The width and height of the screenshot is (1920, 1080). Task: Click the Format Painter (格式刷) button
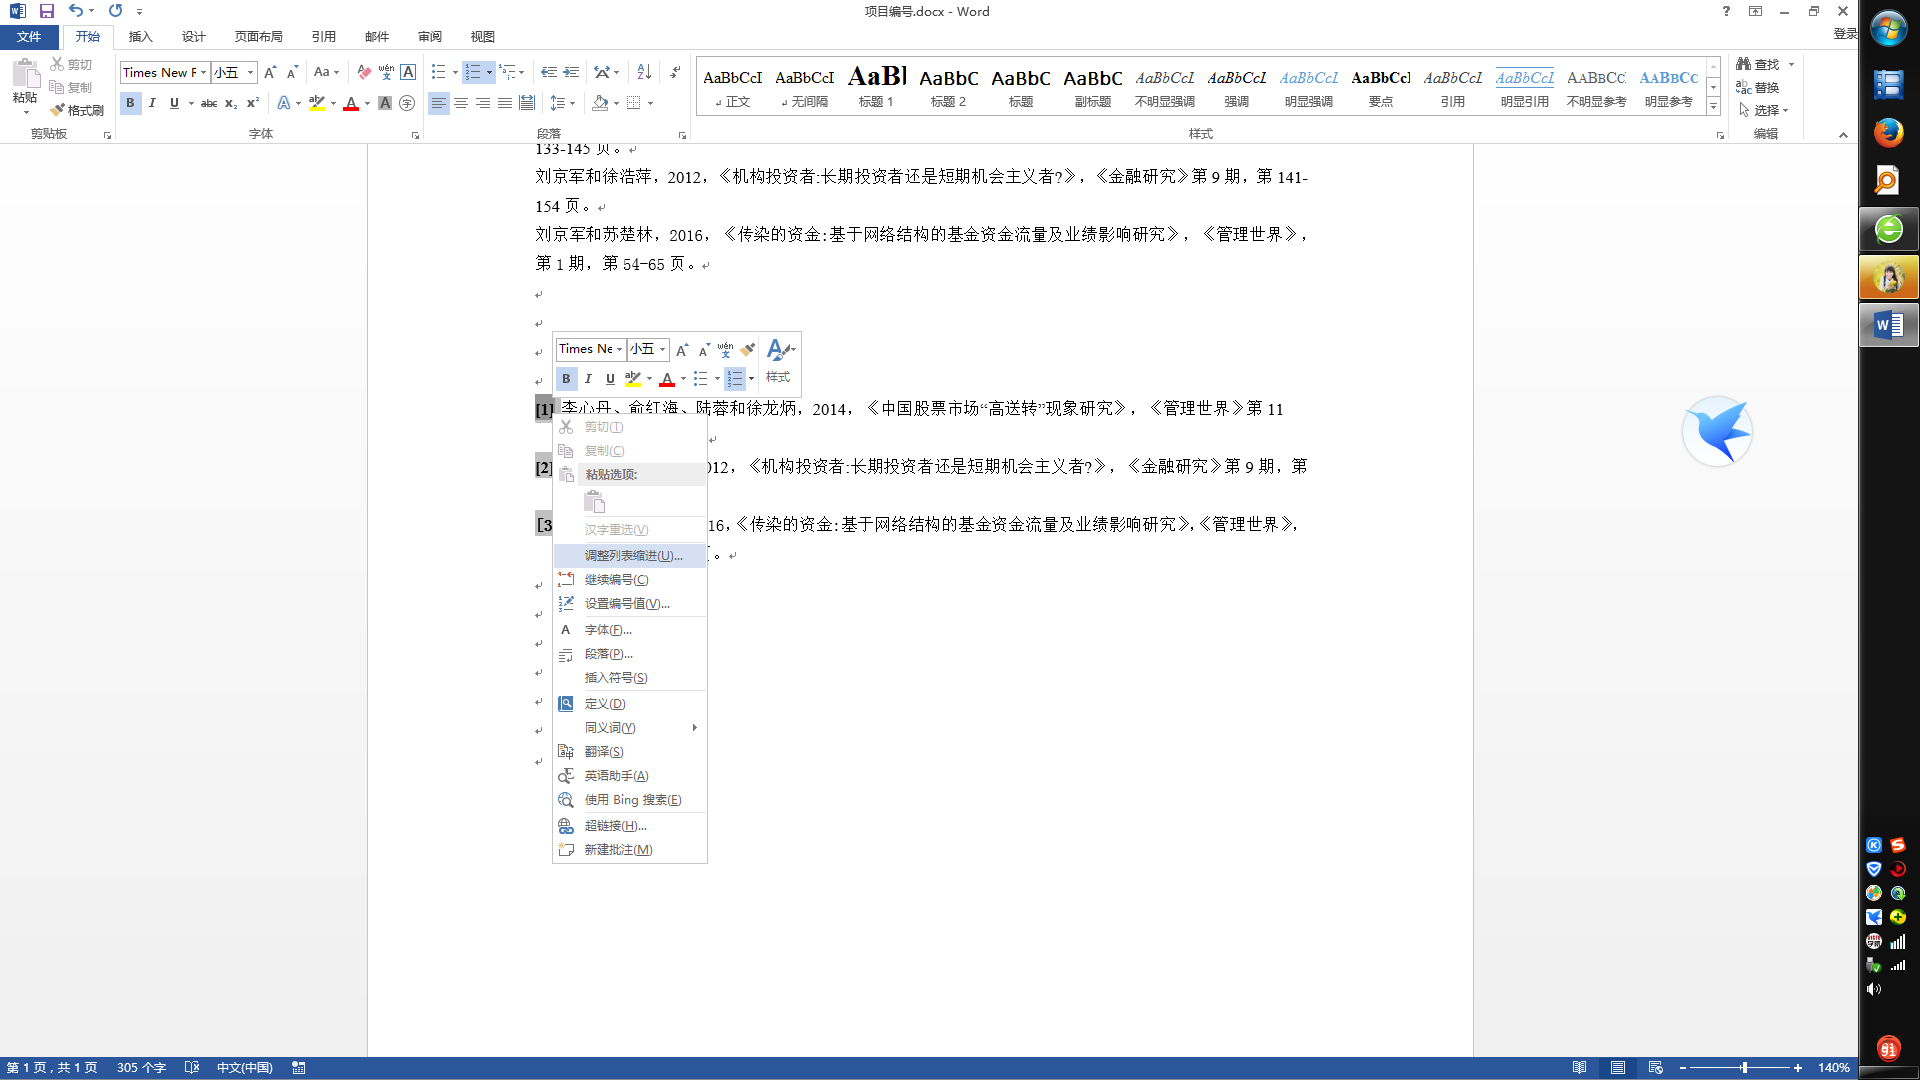click(x=77, y=110)
